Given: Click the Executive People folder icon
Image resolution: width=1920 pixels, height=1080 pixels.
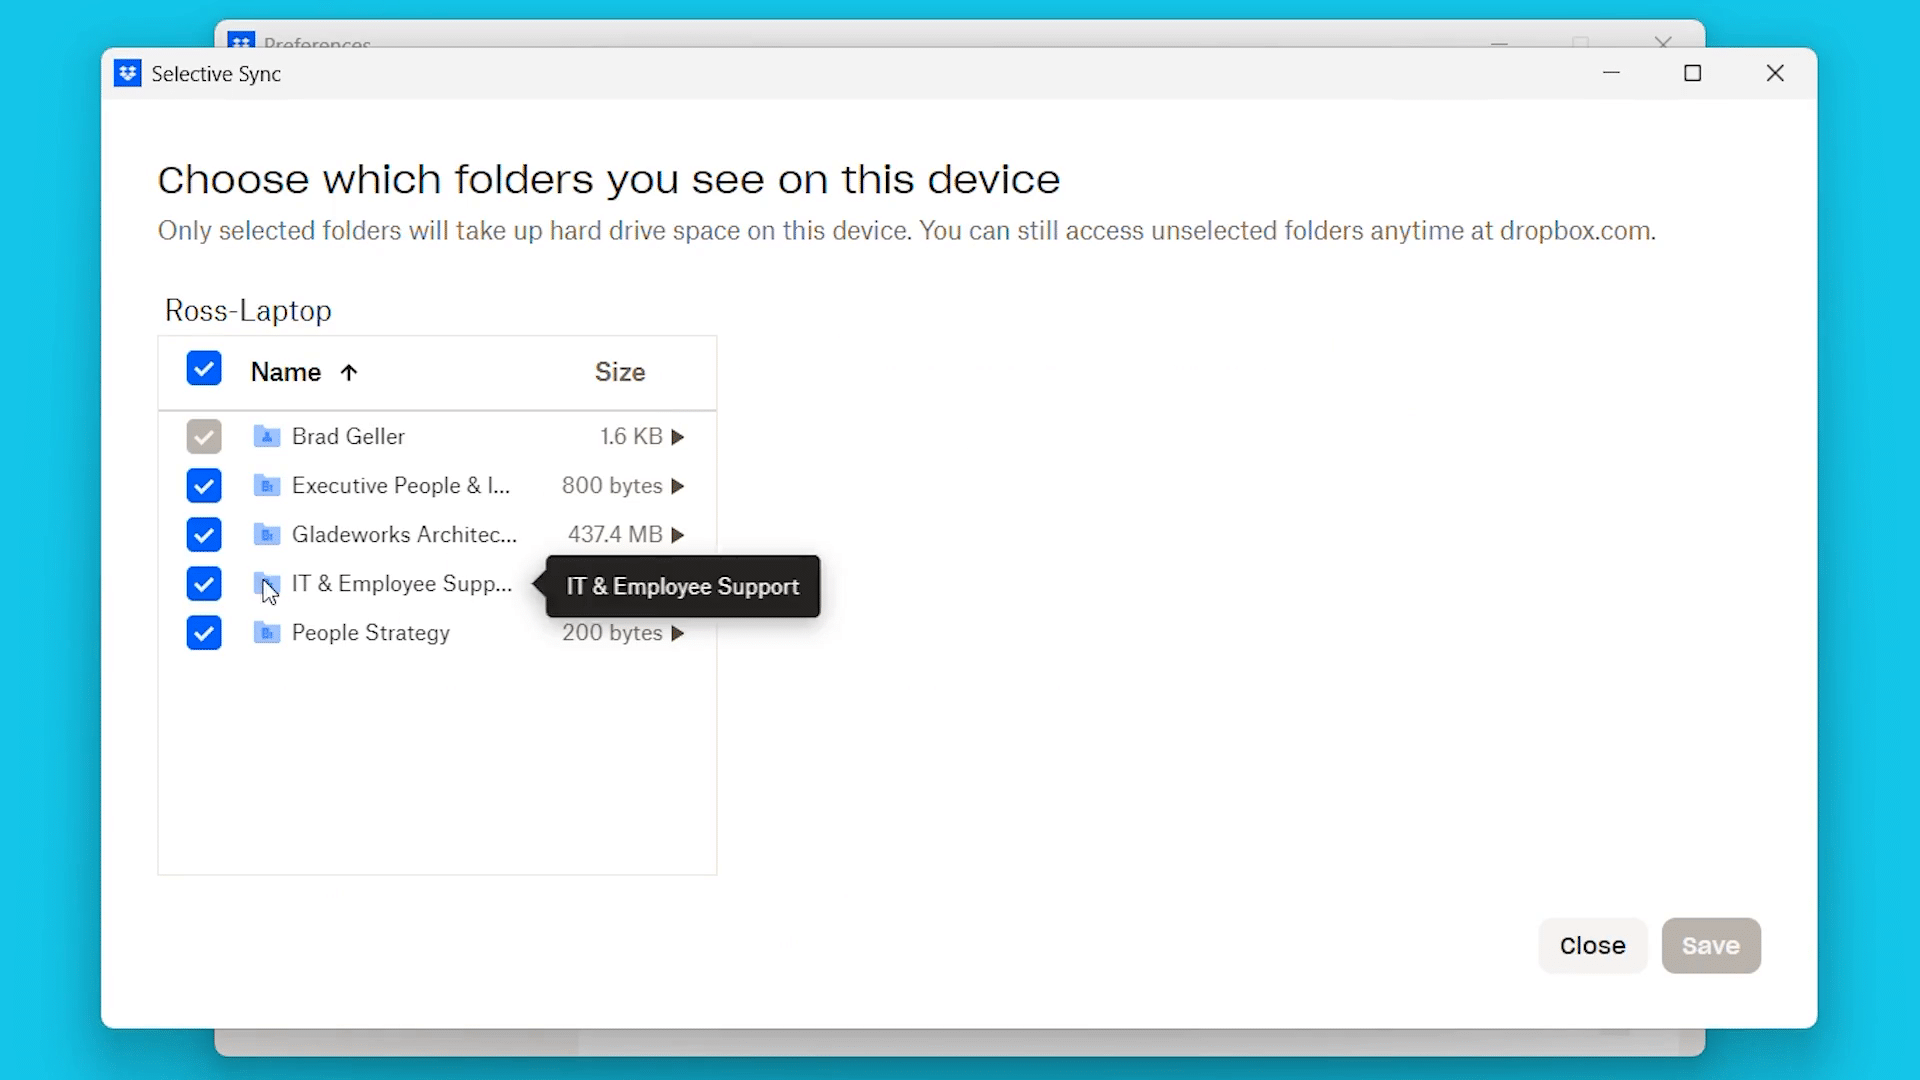Looking at the screenshot, I should tap(266, 485).
